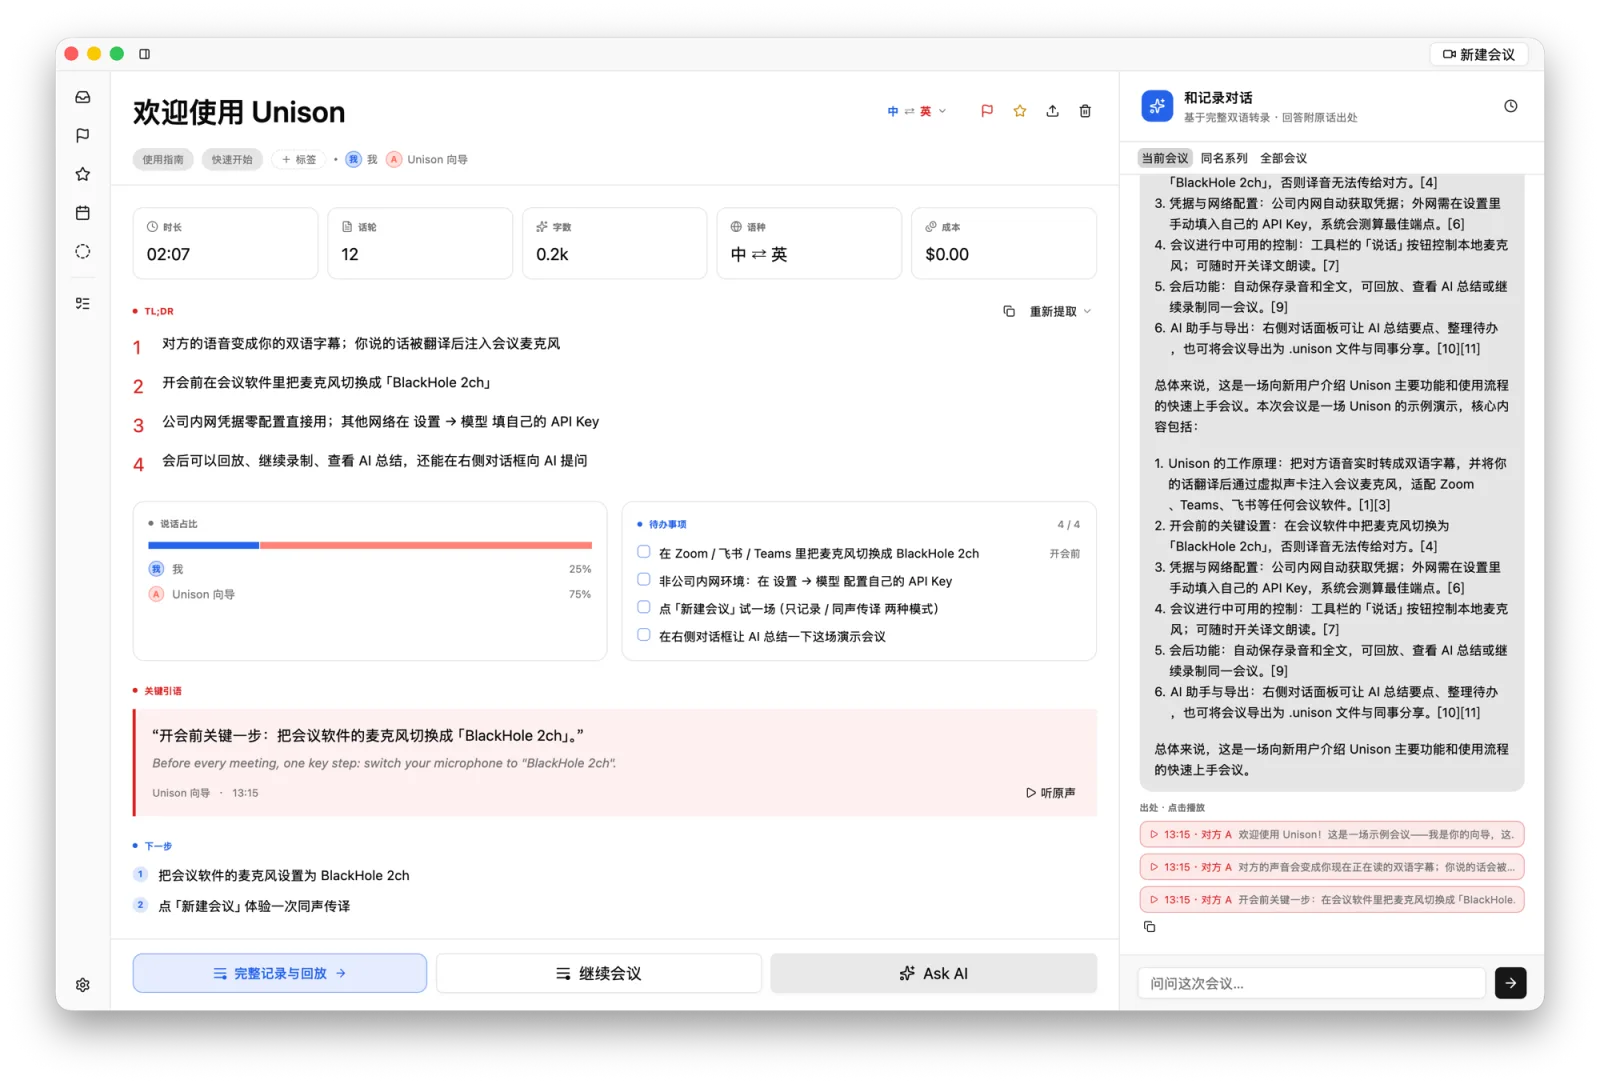The image size is (1600, 1084).
Task: Open 完整记录与回放 button
Action: (x=280, y=973)
